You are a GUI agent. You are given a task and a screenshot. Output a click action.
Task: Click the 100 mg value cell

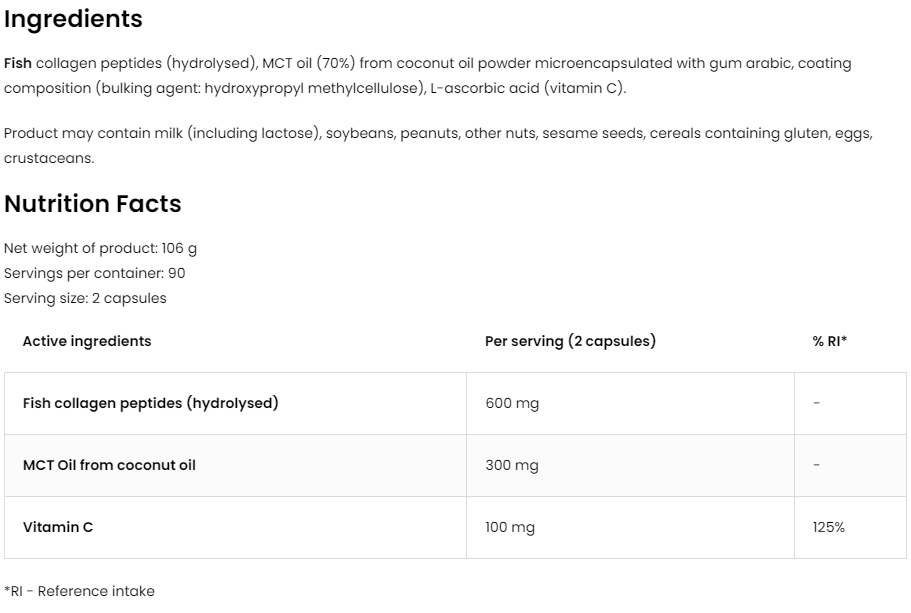[x=510, y=527]
